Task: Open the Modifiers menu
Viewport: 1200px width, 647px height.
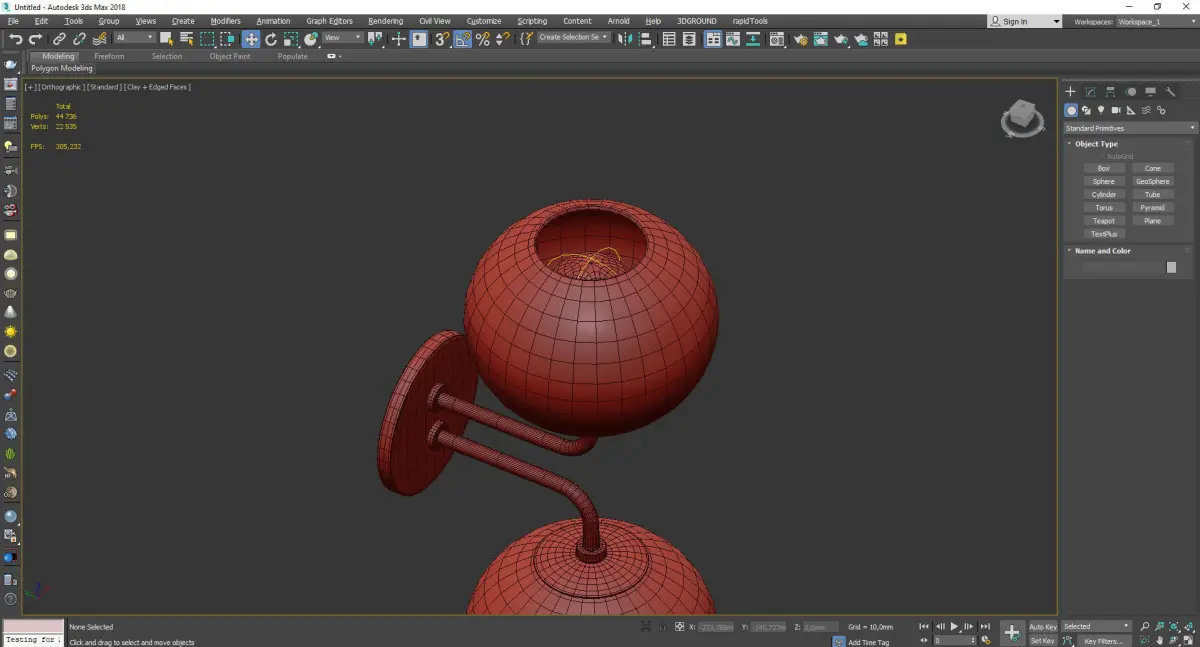Action: click(x=225, y=21)
